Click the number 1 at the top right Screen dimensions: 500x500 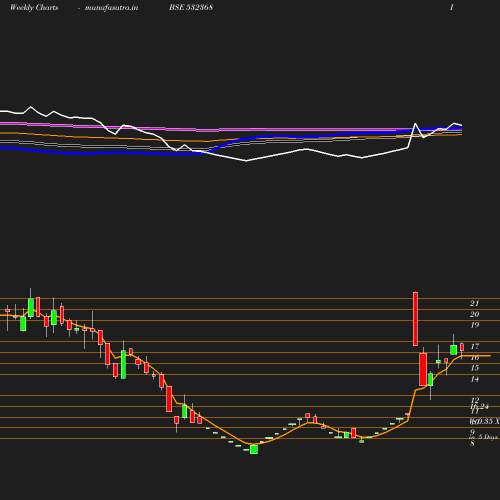(451, 7)
